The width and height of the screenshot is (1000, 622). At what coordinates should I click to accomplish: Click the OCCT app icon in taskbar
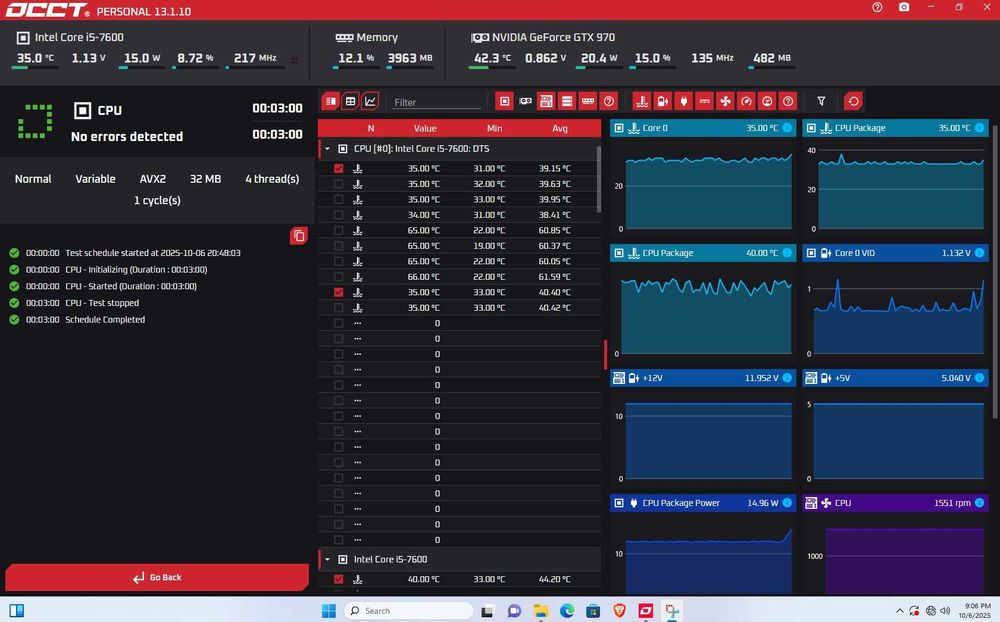pos(645,611)
